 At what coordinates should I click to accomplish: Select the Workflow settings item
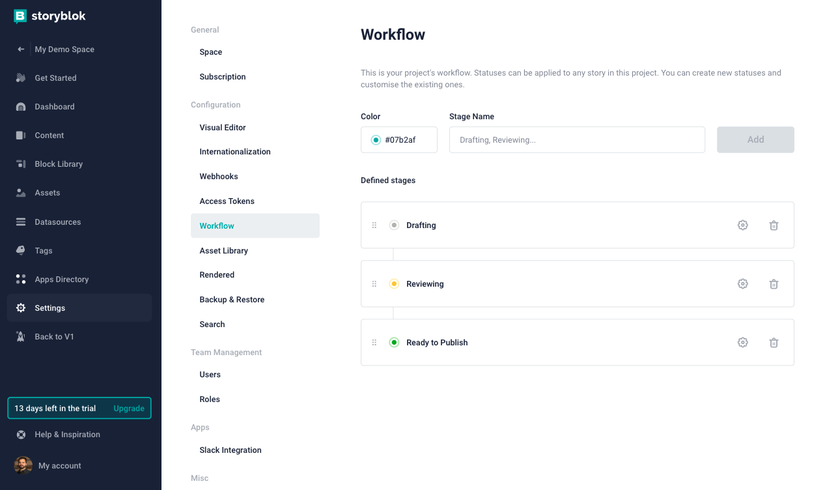pos(255,225)
